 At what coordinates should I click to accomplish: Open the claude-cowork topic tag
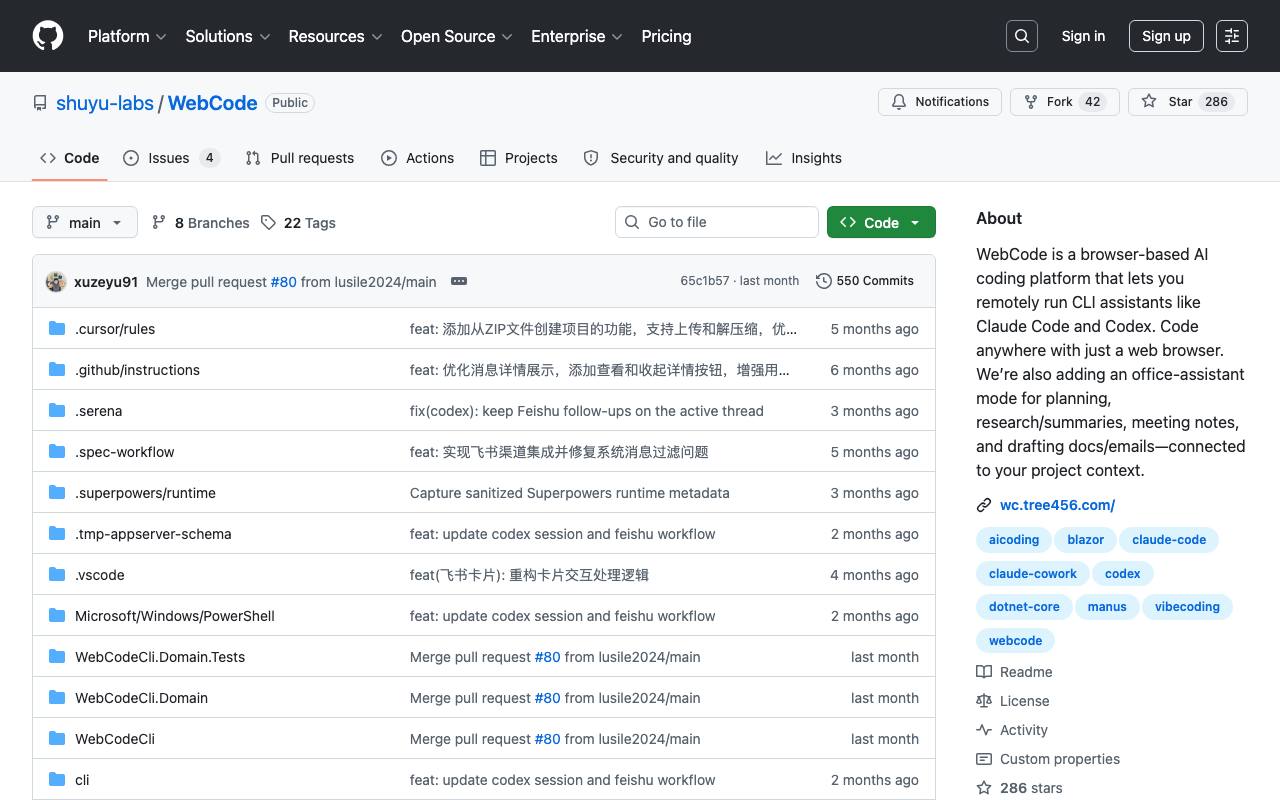pyautogui.click(x=1033, y=574)
